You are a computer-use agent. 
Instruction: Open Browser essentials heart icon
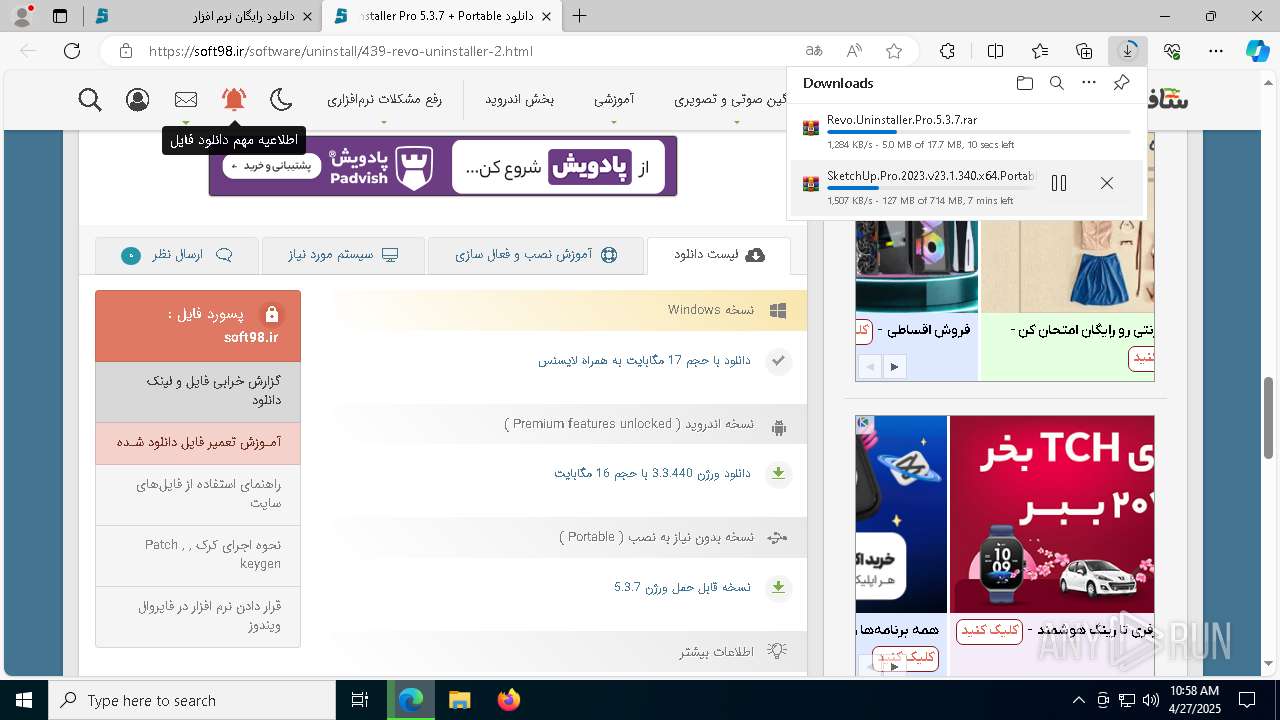click(1172, 51)
